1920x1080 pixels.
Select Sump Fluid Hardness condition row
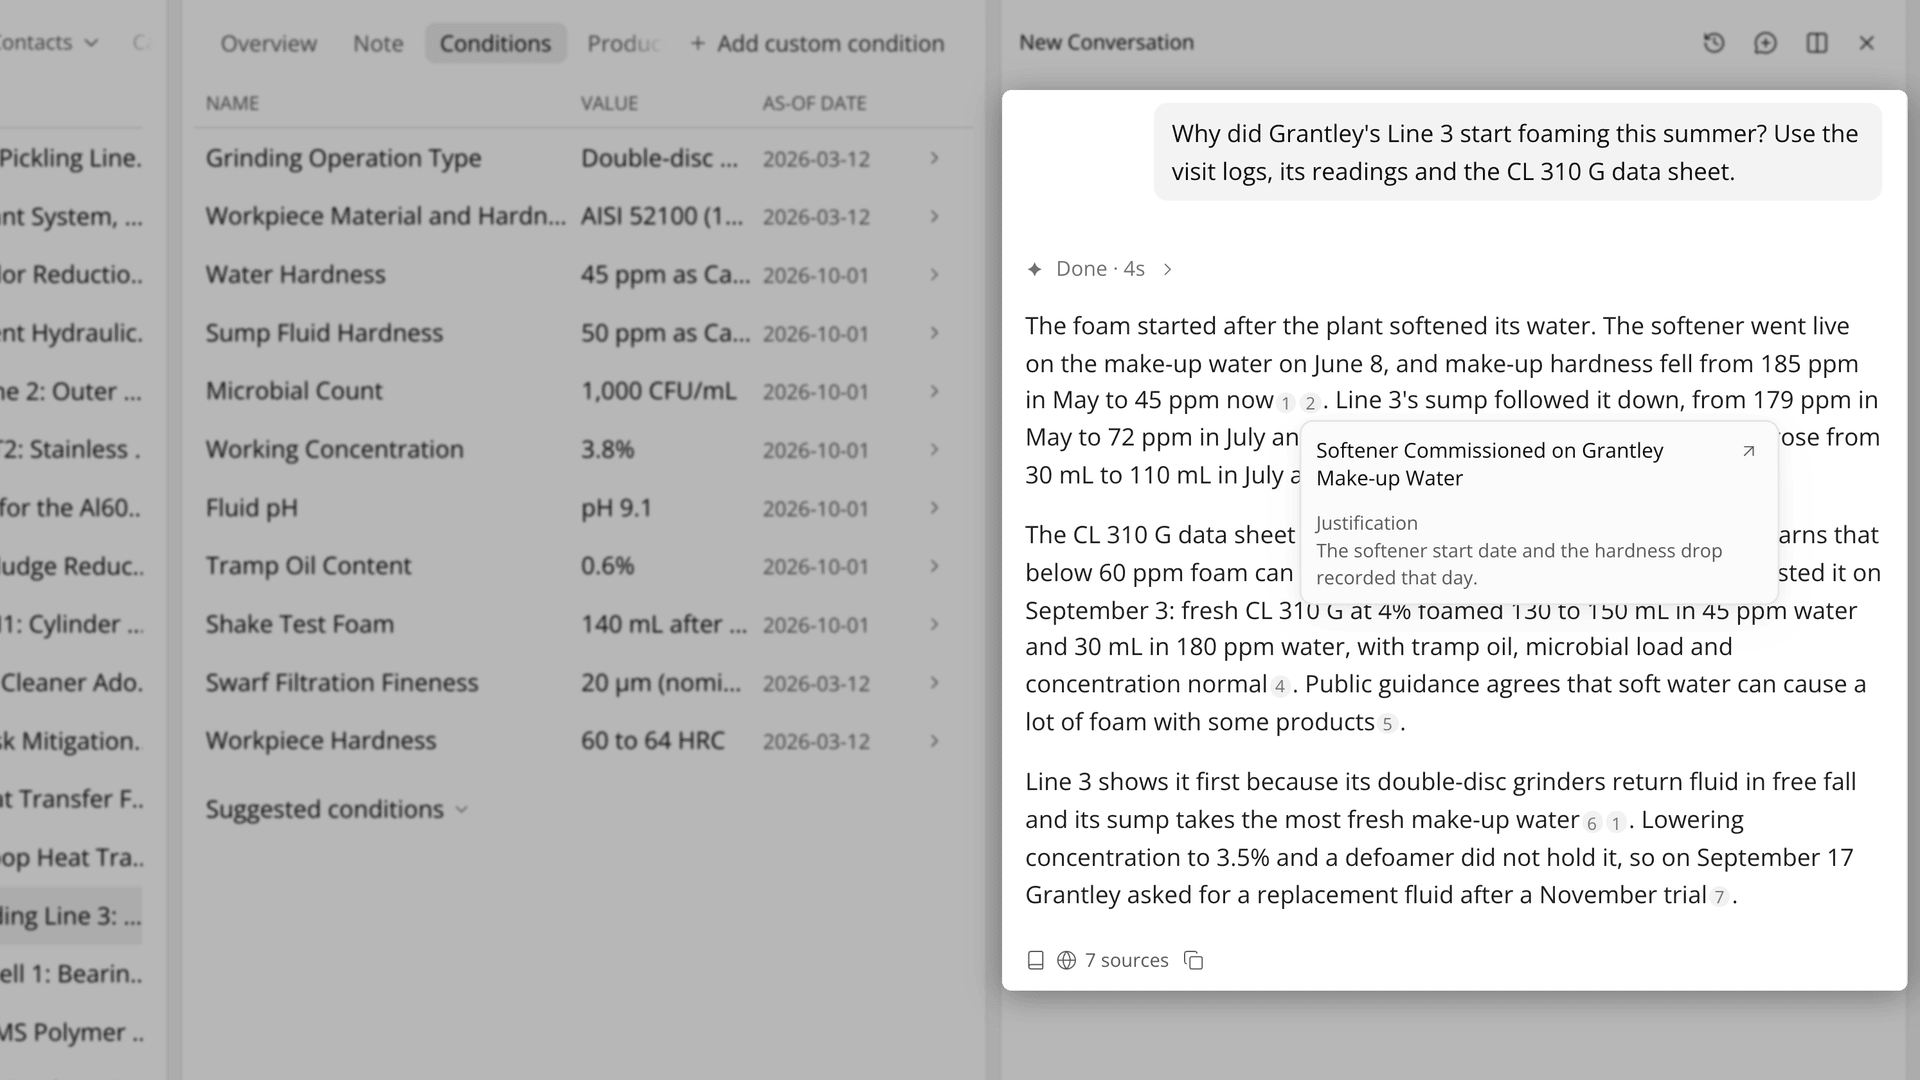583,333
